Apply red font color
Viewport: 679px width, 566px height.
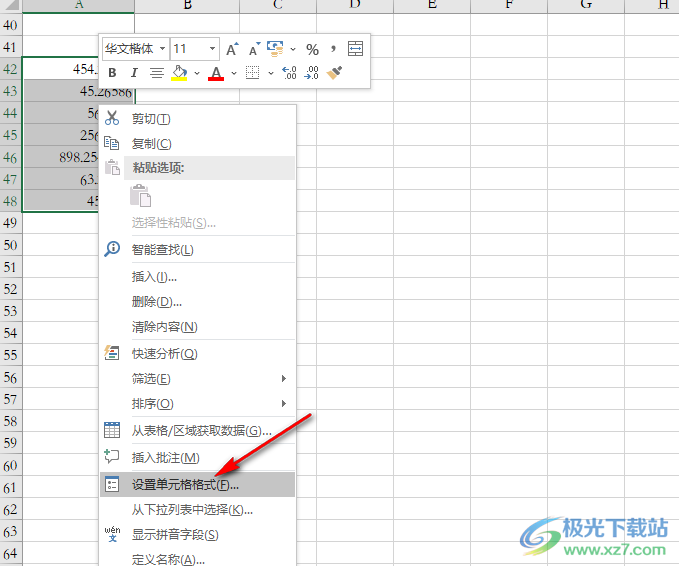click(216, 73)
